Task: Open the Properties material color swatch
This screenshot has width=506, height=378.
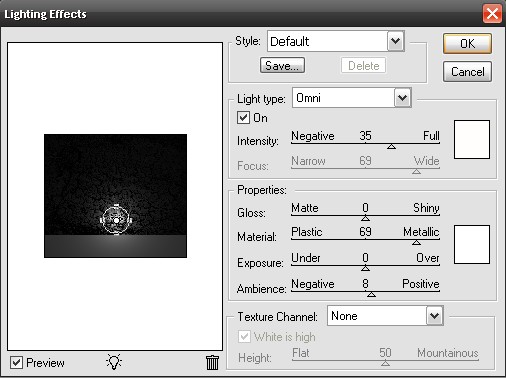Action: pos(472,244)
